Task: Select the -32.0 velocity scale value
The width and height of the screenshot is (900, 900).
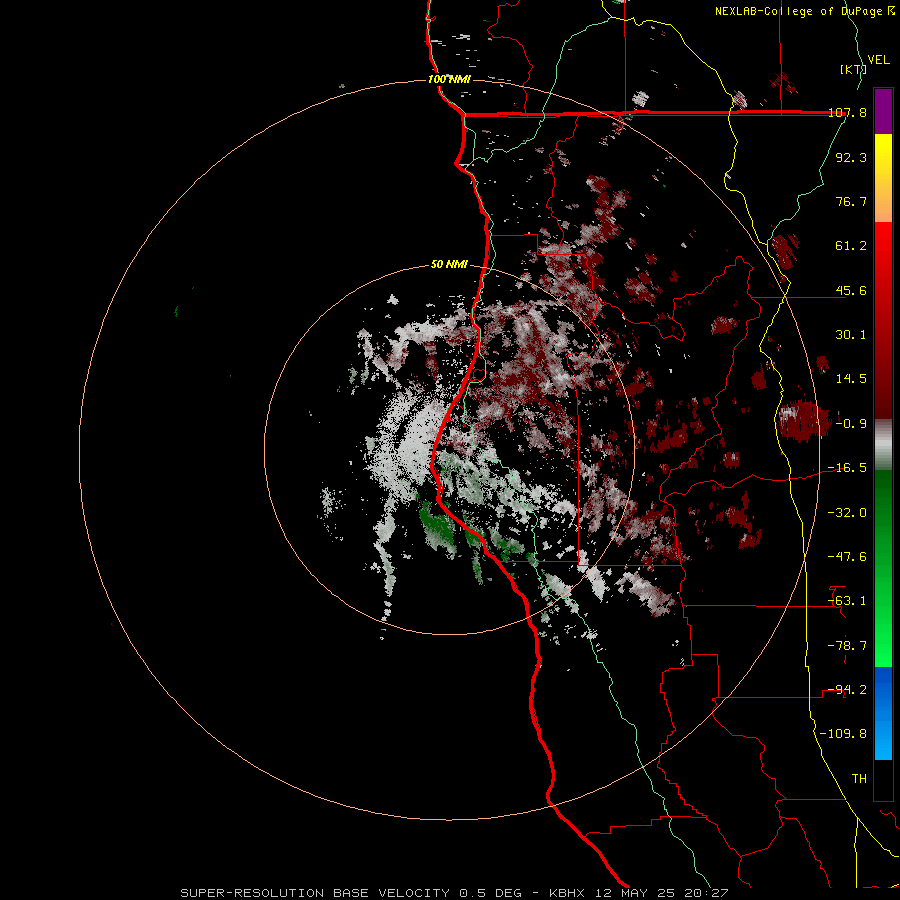Action: [x=847, y=513]
